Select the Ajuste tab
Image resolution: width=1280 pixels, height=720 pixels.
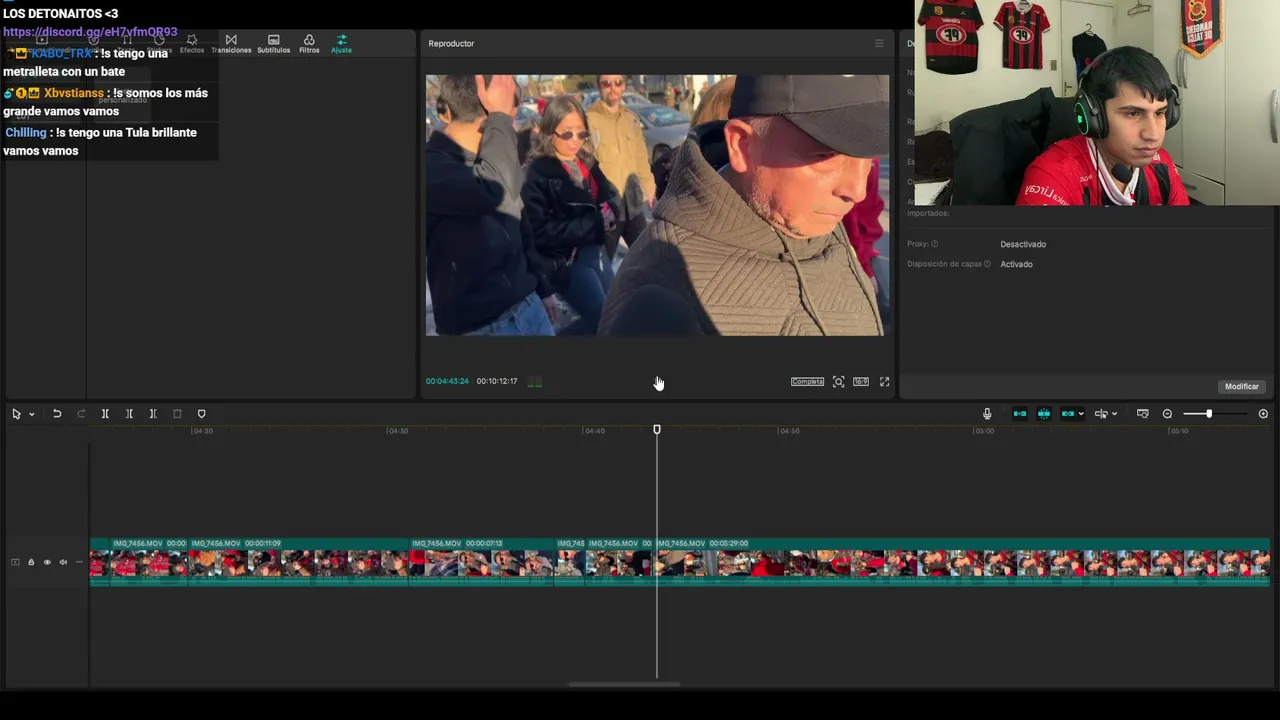[x=341, y=44]
